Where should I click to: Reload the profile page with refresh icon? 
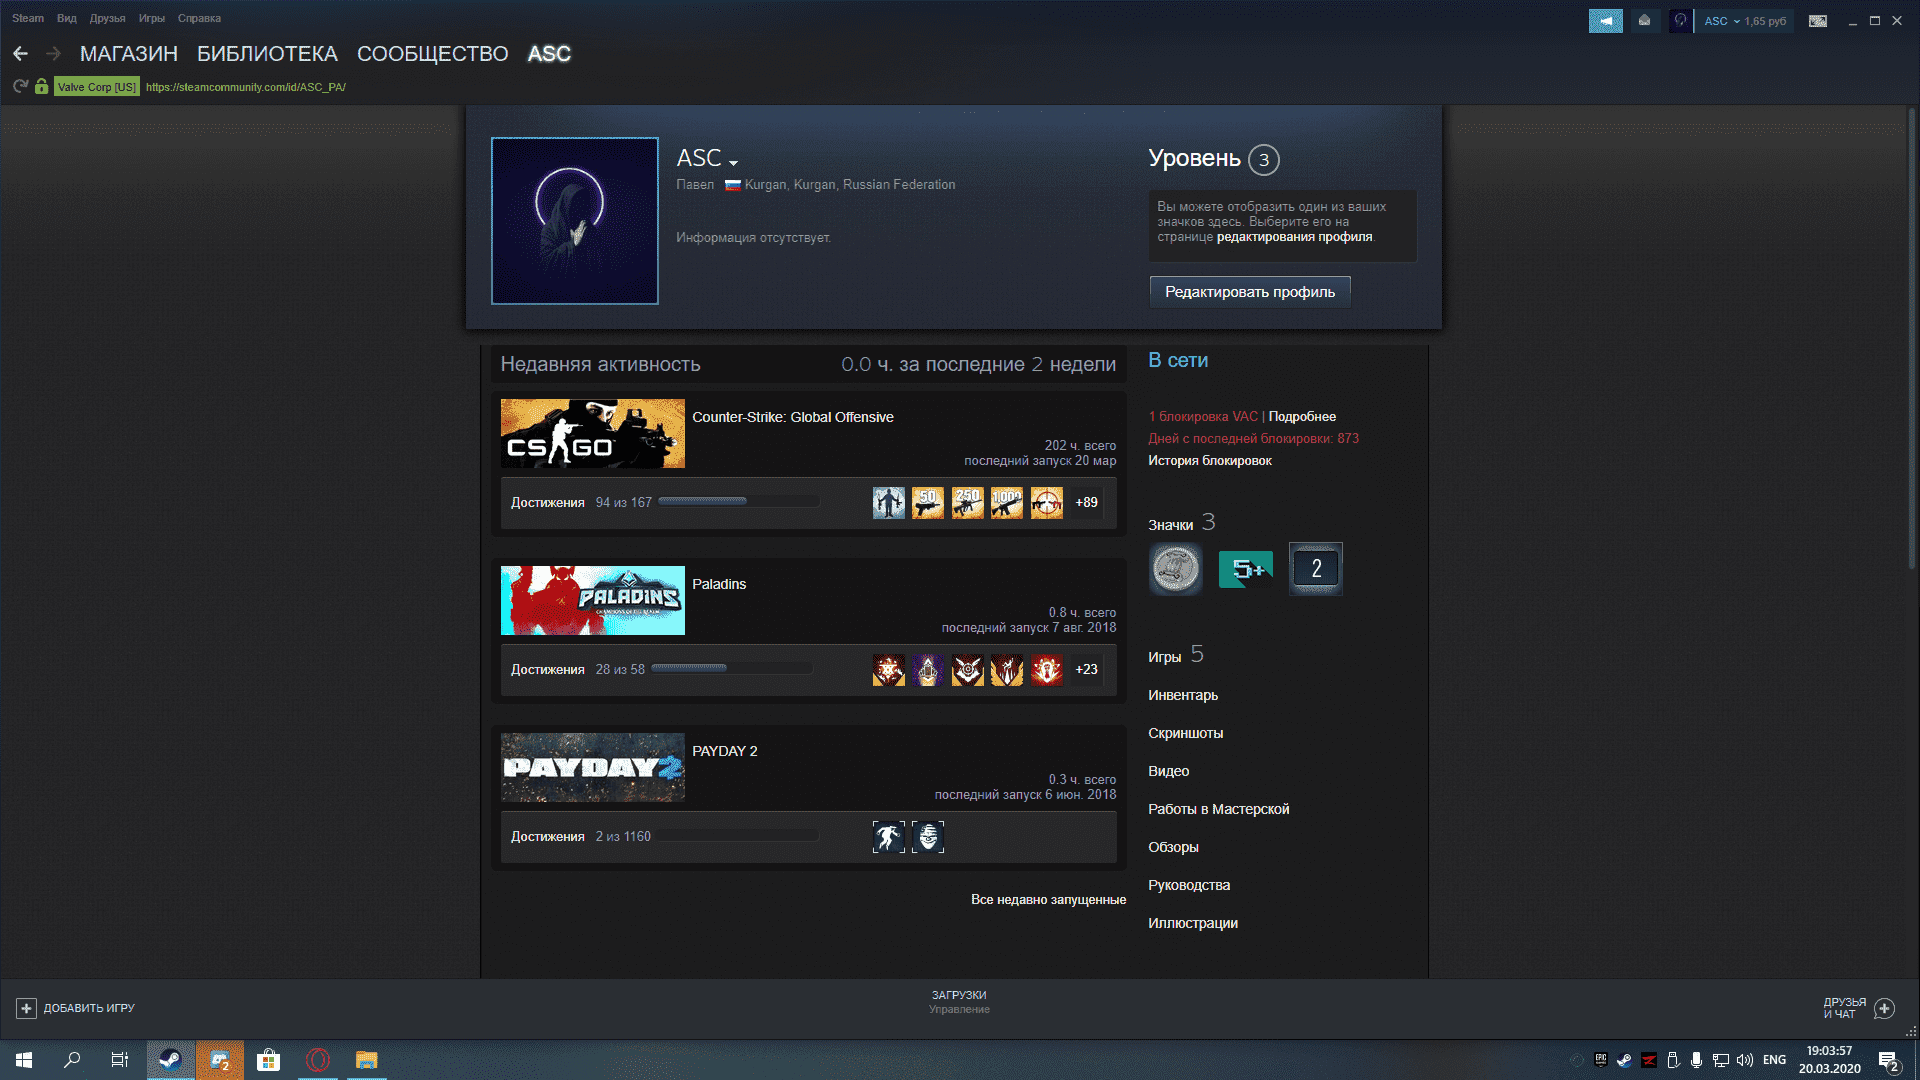(x=20, y=87)
